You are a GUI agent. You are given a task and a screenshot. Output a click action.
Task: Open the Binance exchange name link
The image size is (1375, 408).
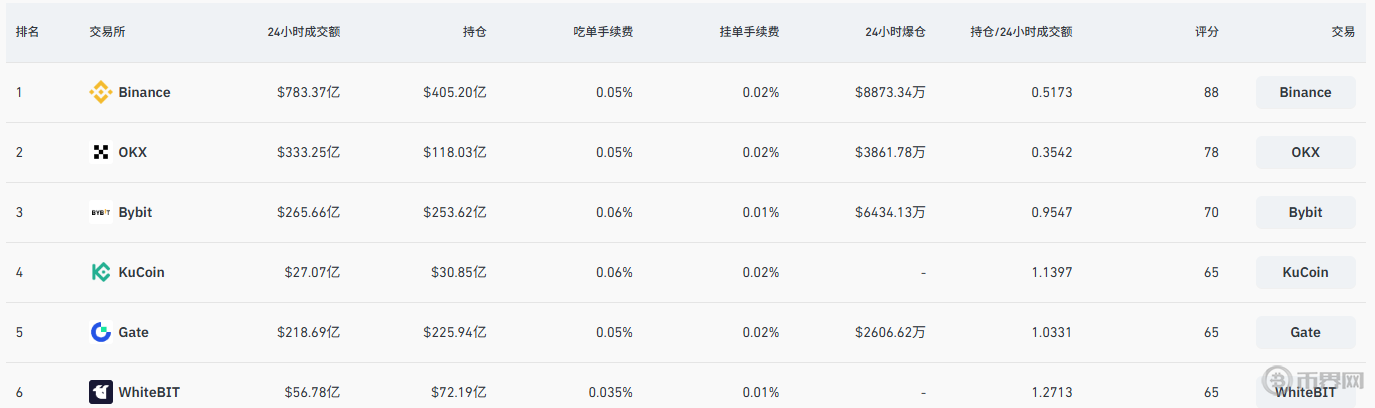[x=144, y=93]
